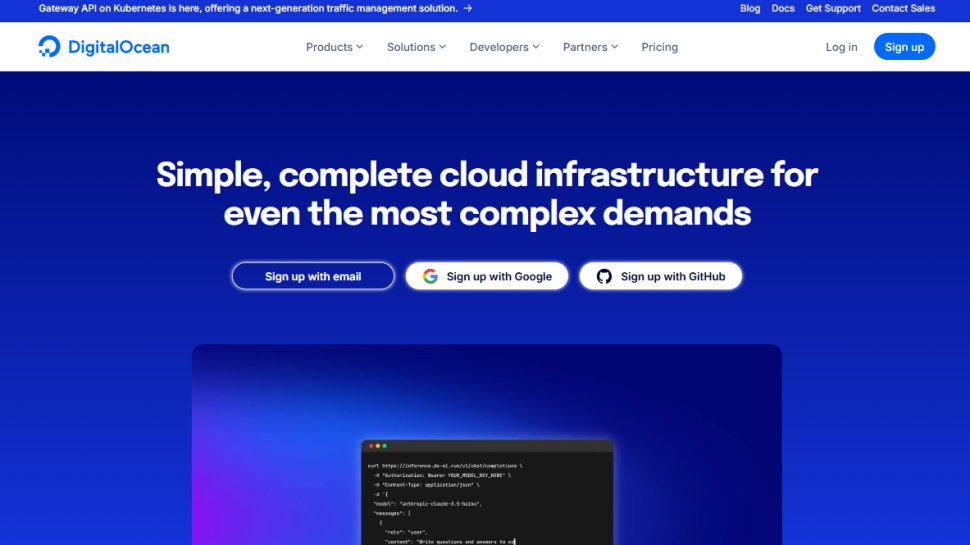Open the Developers dropdown menu

point(504,47)
